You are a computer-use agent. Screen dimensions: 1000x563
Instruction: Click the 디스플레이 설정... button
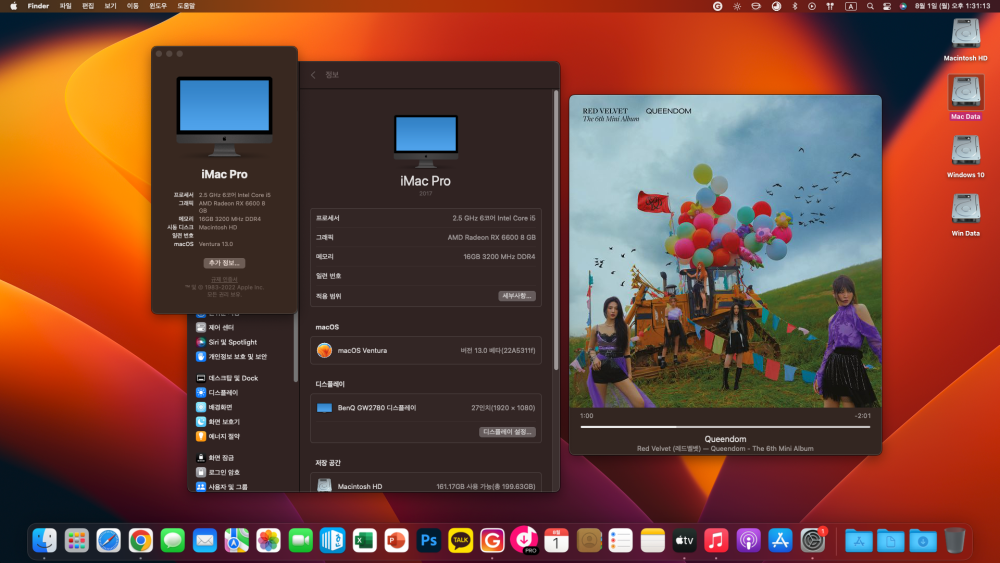pos(507,432)
